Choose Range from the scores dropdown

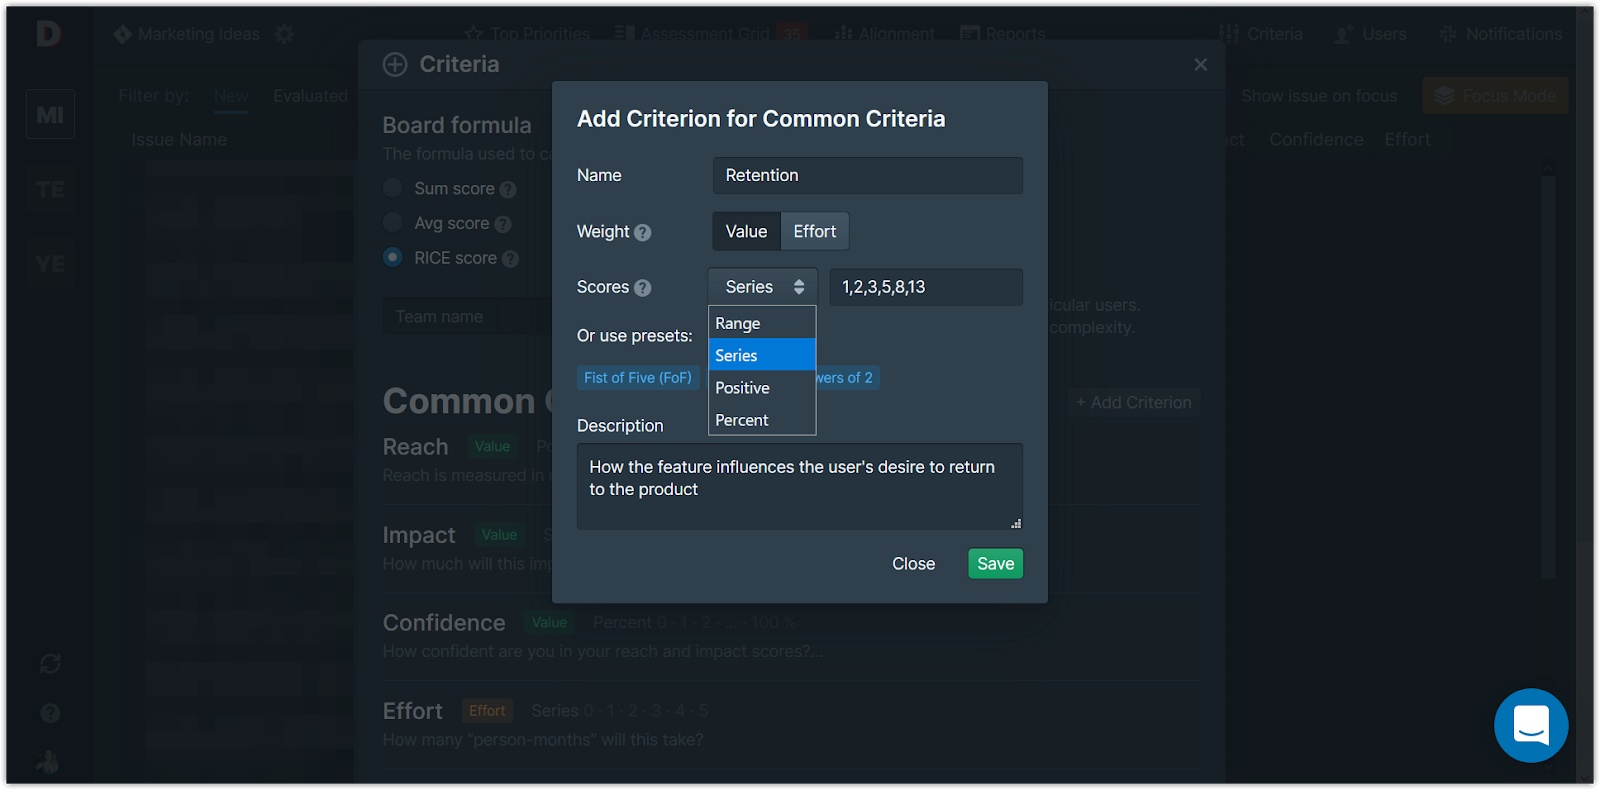762,323
